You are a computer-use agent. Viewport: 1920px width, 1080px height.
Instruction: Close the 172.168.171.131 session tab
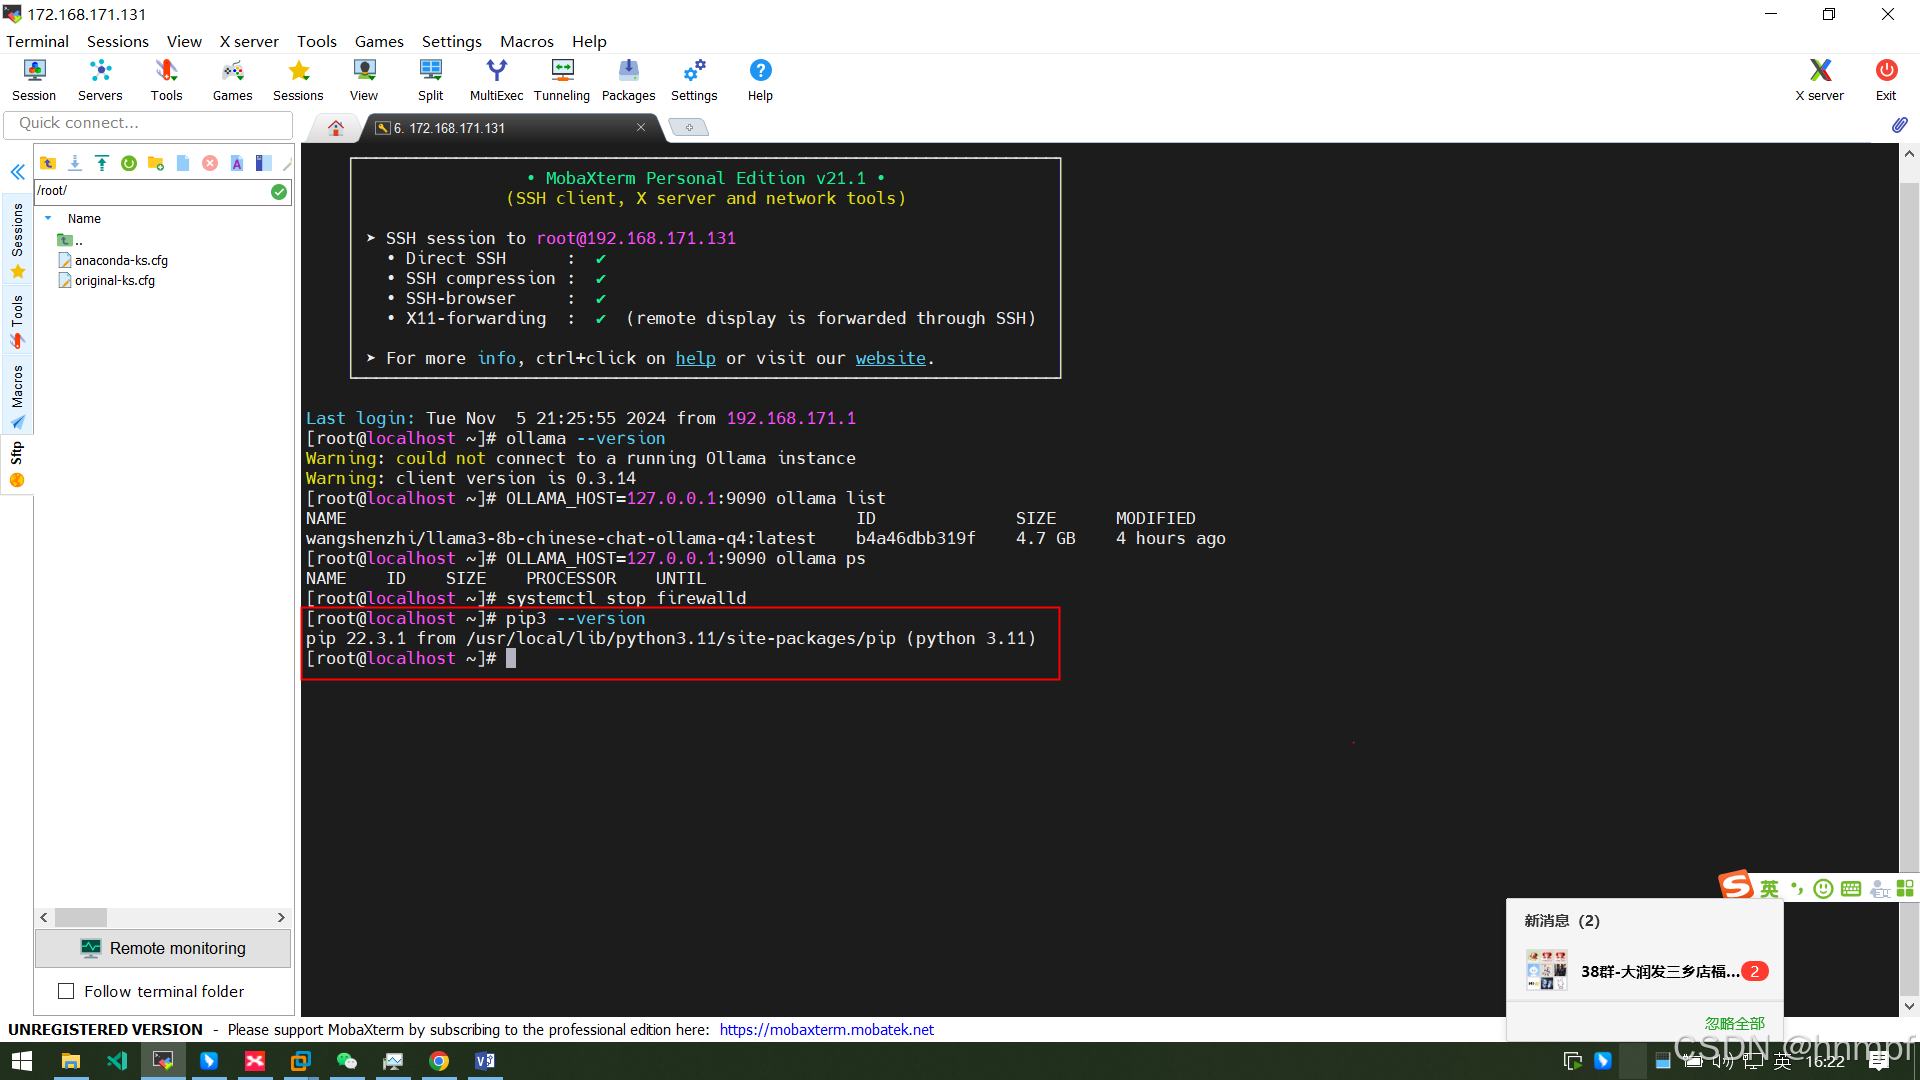pyautogui.click(x=641, y=127)
